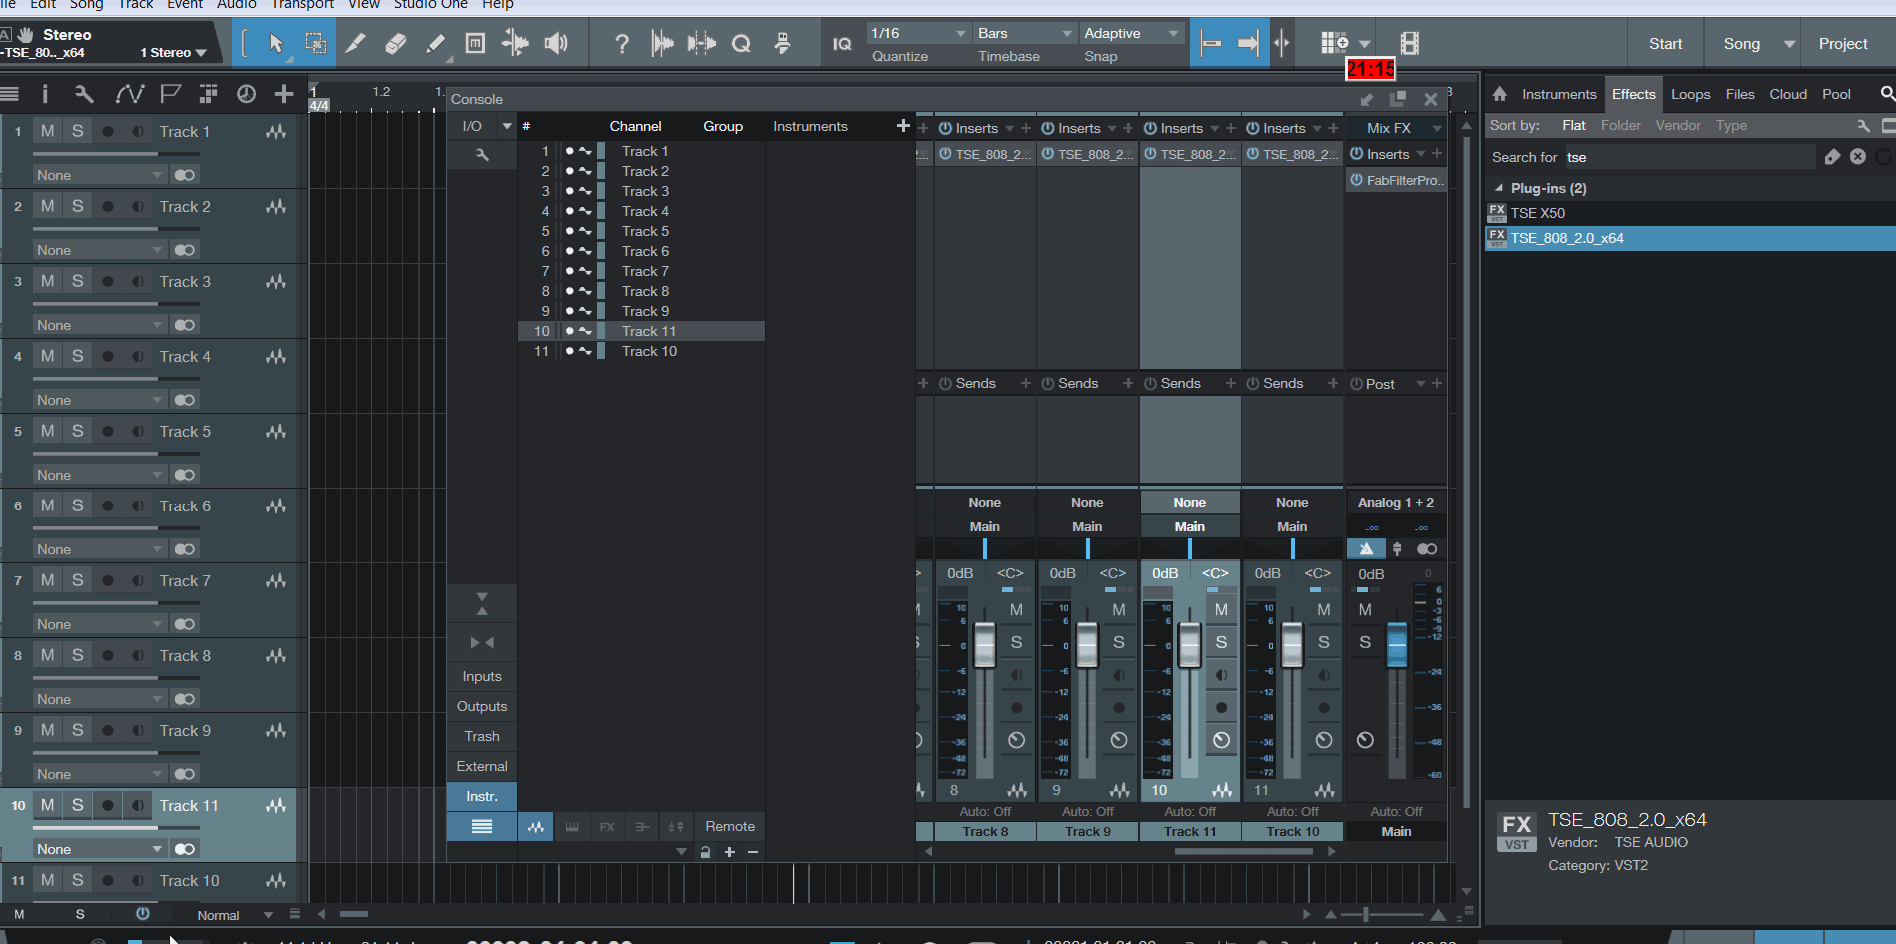Switch to Loops browser tab
This screenshot has width=1896, height=944.
point(1690,94)
